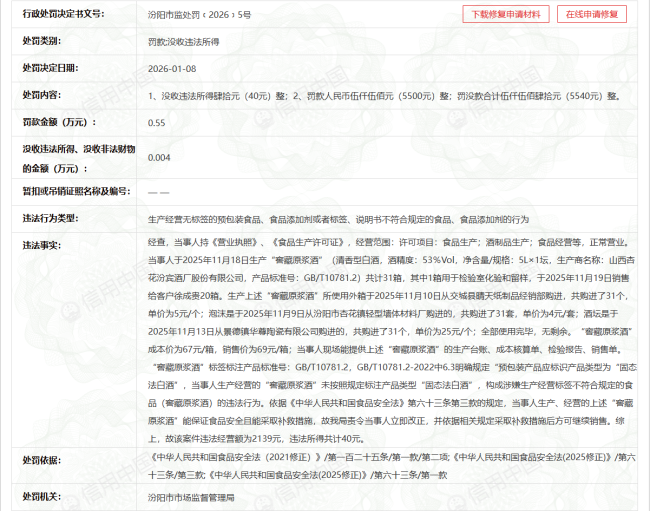Click the line starting 给客户徐成贵20箱
The width and height of the screenshot is (650, 511).
pyautogui.click(x=389, y=296)
